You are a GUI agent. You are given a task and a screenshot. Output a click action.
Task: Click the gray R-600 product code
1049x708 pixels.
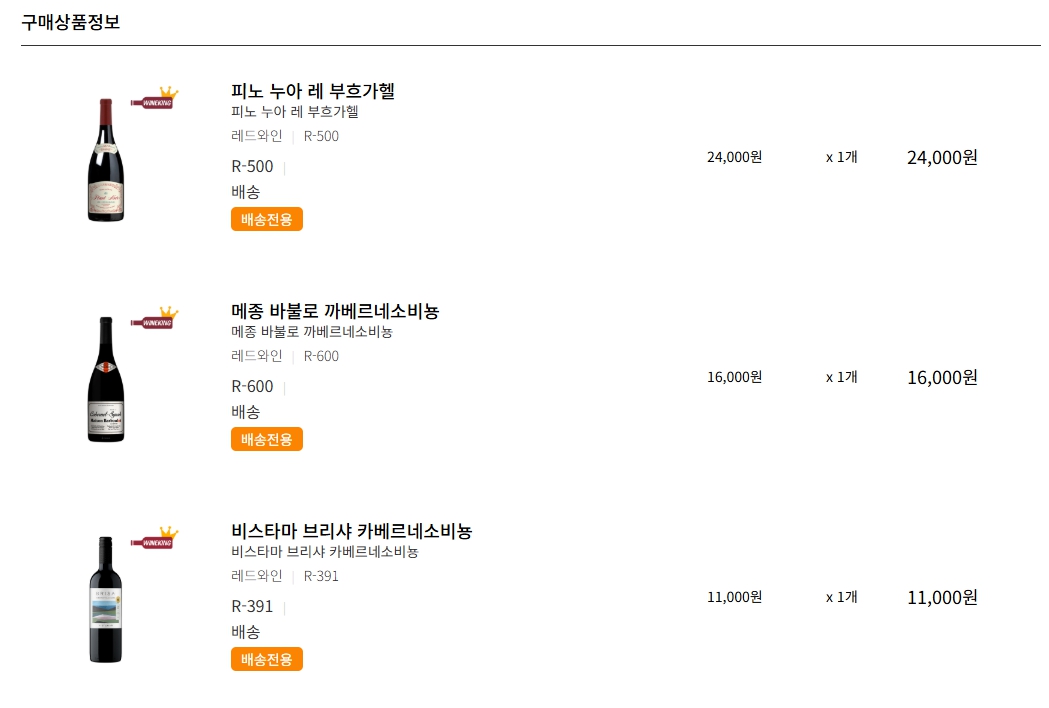(321, 356)
